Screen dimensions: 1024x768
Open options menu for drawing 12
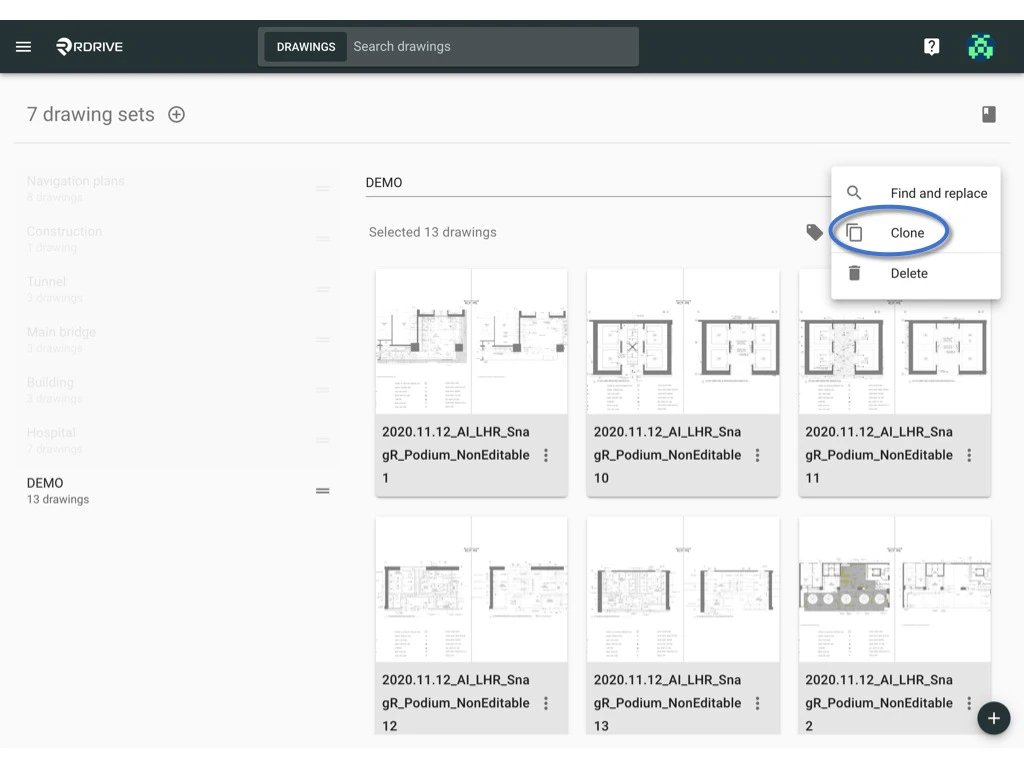tap(546, 703)
